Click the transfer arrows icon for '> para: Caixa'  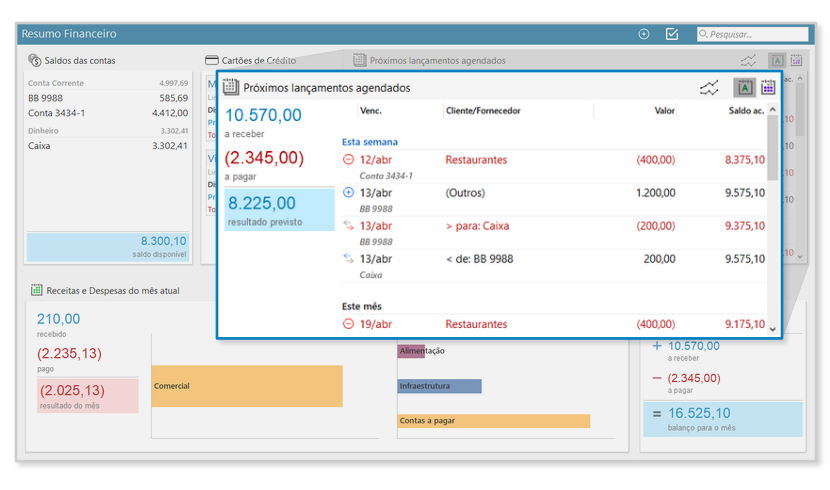(348, 226)
